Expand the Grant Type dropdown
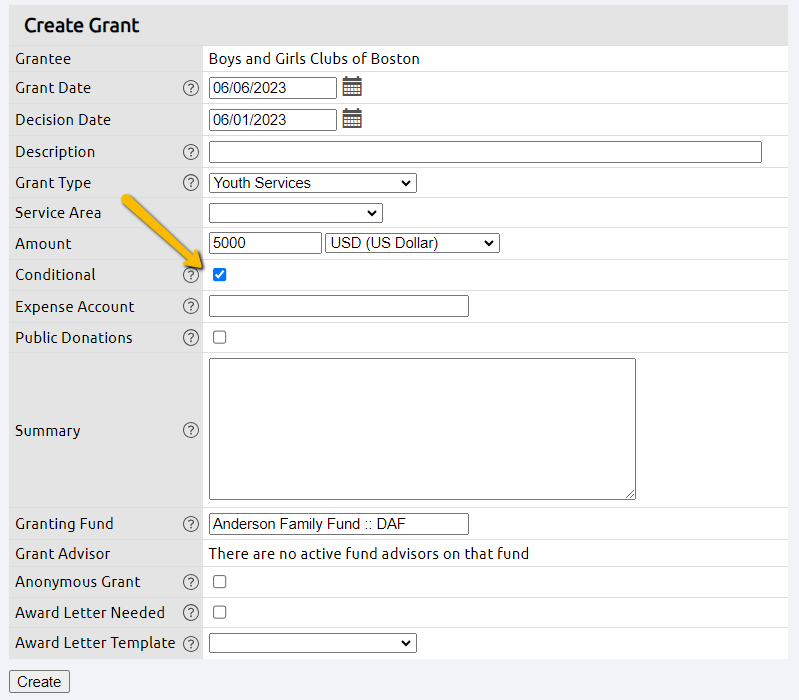The height and width of the screenshot is (700, 799). click(312, 183)
